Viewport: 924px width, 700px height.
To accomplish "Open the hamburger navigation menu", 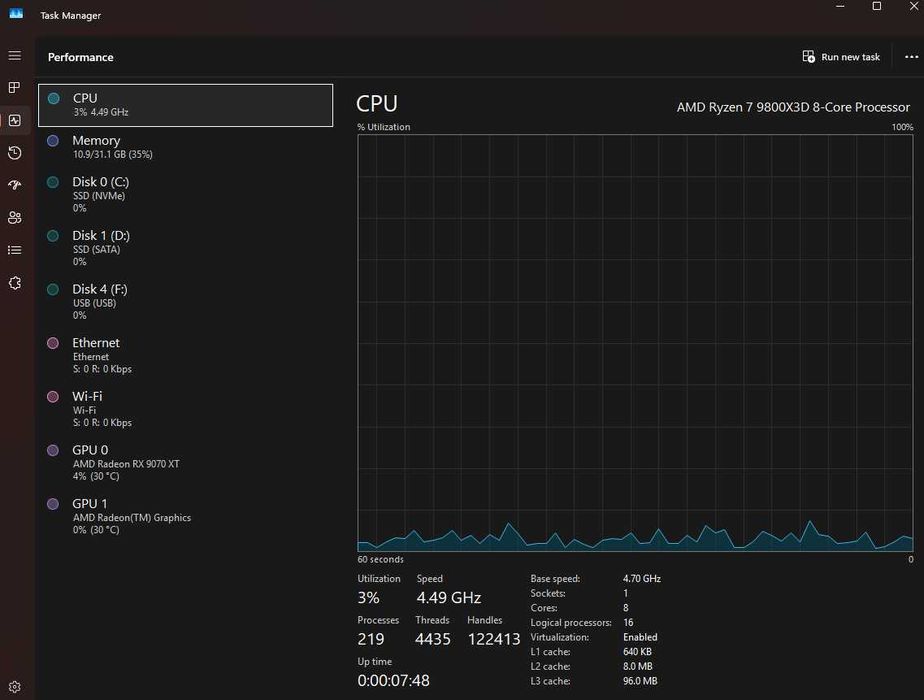I will click(x=15, y=55).
